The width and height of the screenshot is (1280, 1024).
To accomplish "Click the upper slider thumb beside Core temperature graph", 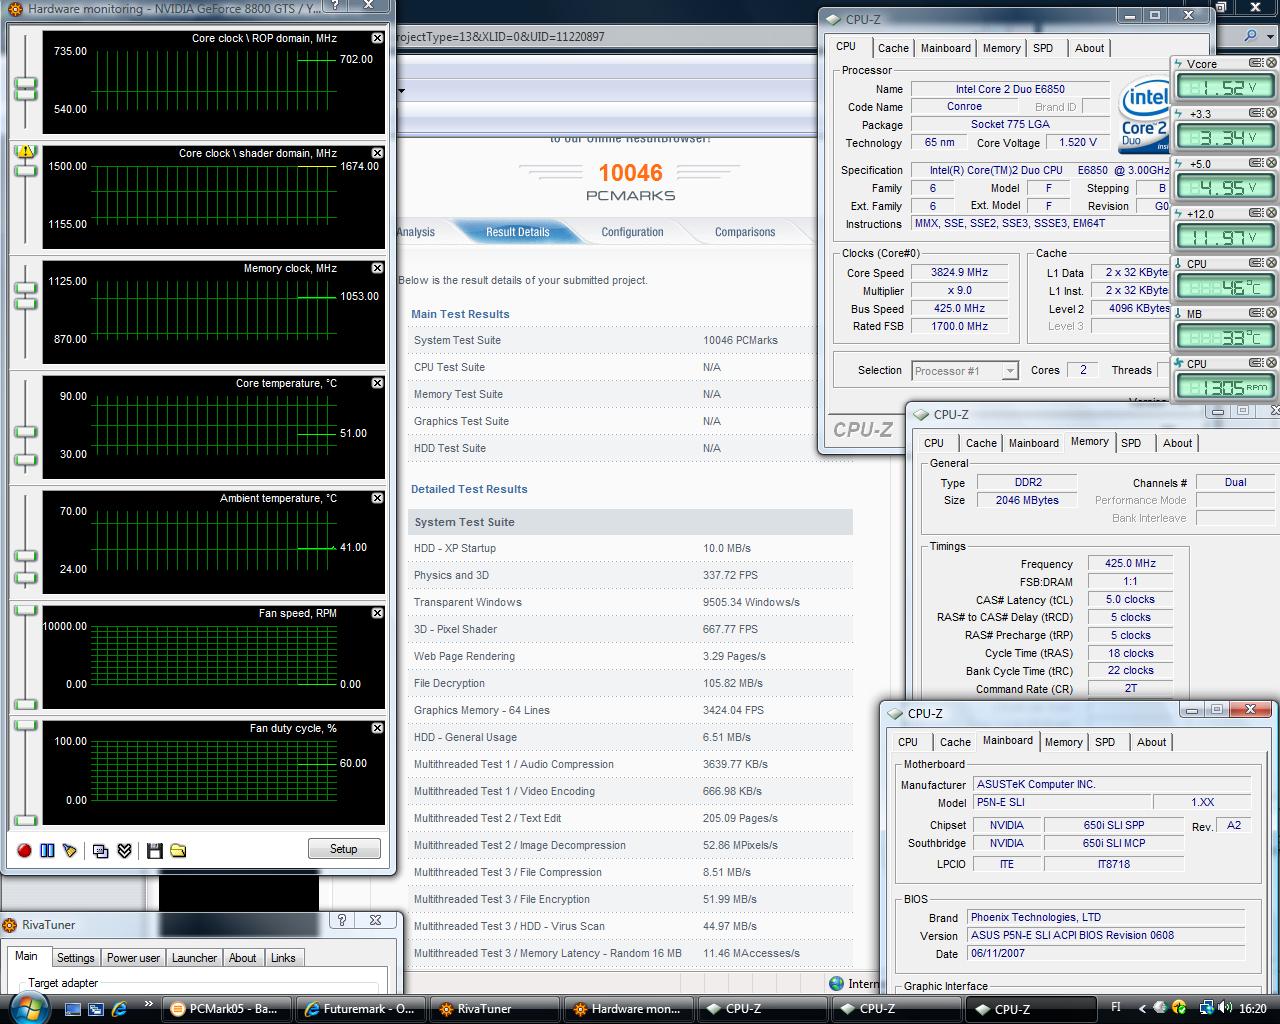I will 26,433.
